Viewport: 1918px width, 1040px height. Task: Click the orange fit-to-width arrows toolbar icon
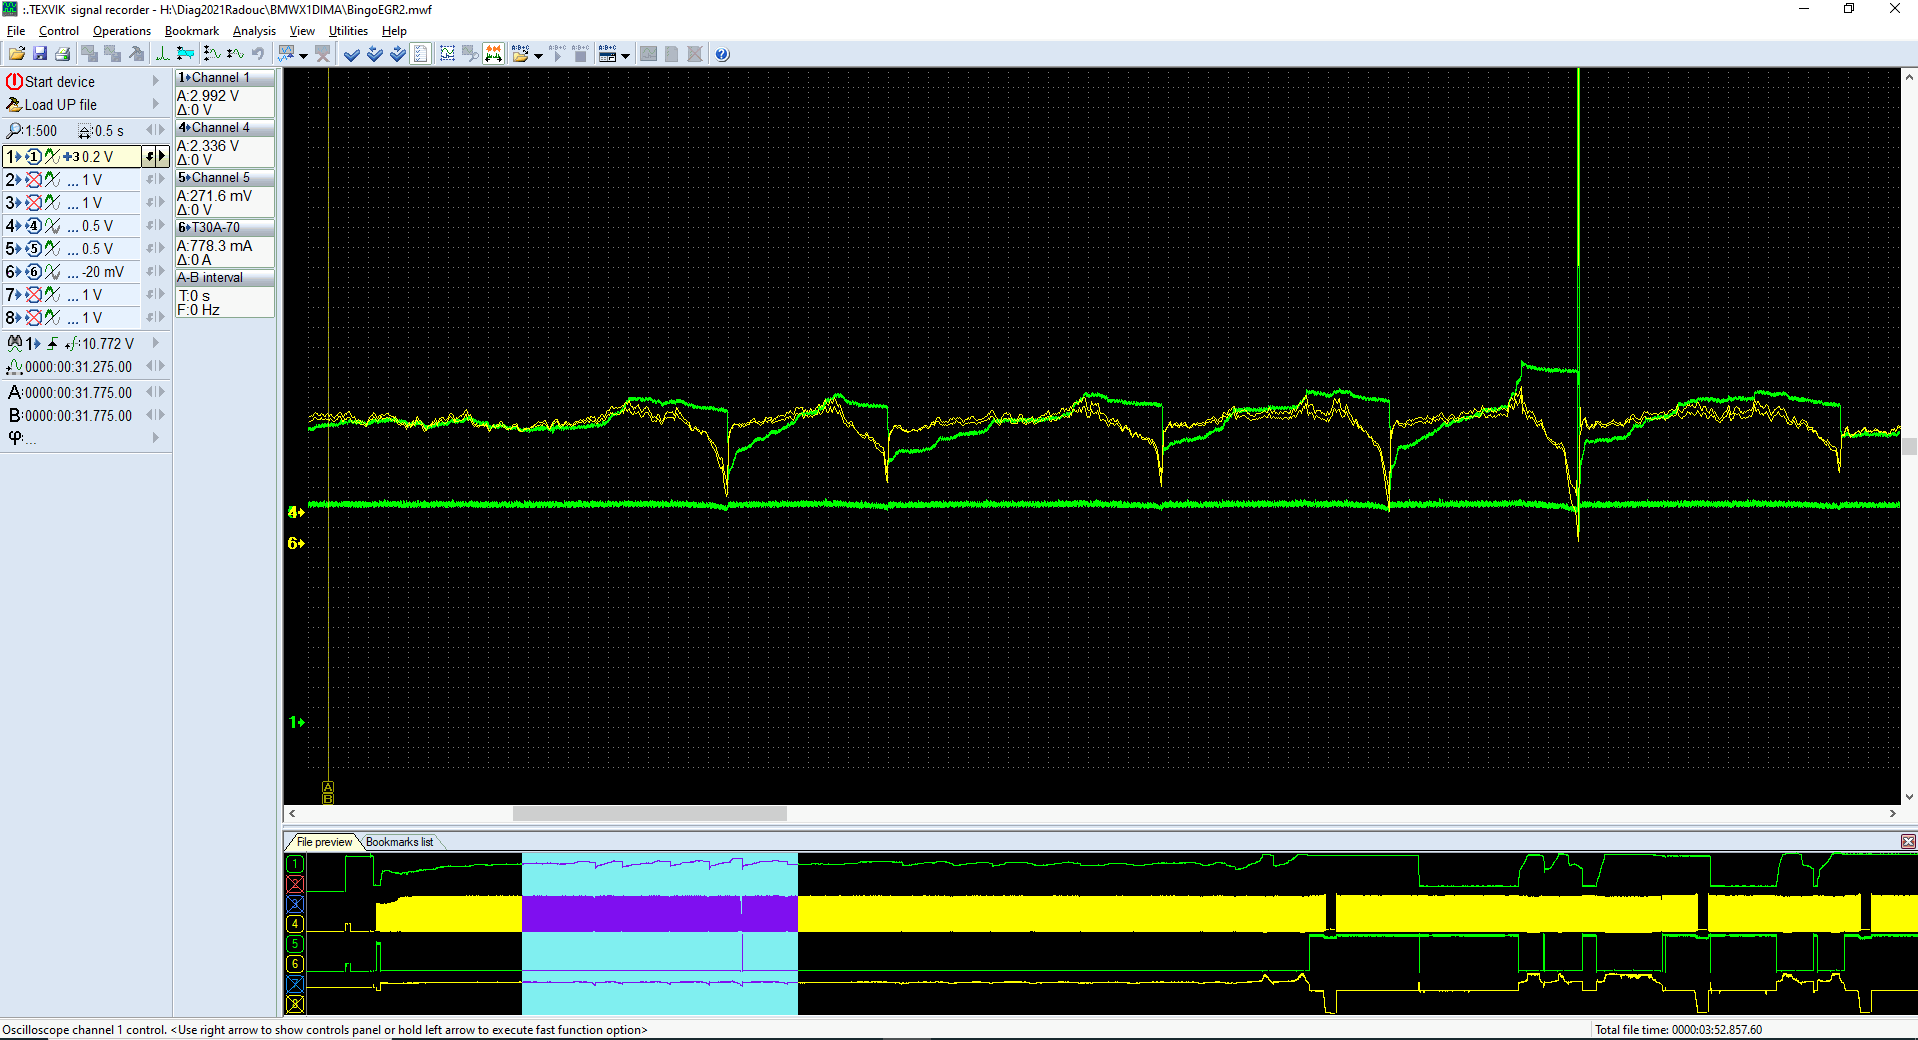click(x=493, y=54)
